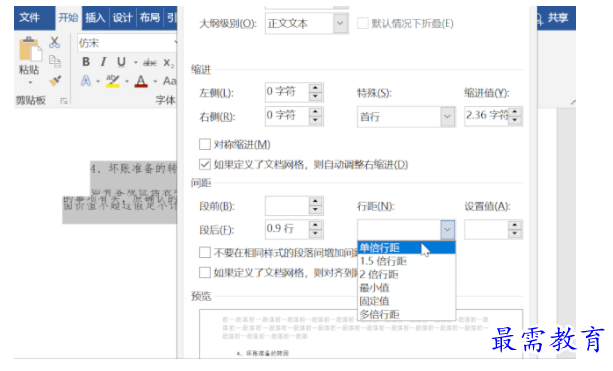This screenshot has width=613, height=371.
Task: Select 1.5 倍行距 option
Action: click(406, 261)
